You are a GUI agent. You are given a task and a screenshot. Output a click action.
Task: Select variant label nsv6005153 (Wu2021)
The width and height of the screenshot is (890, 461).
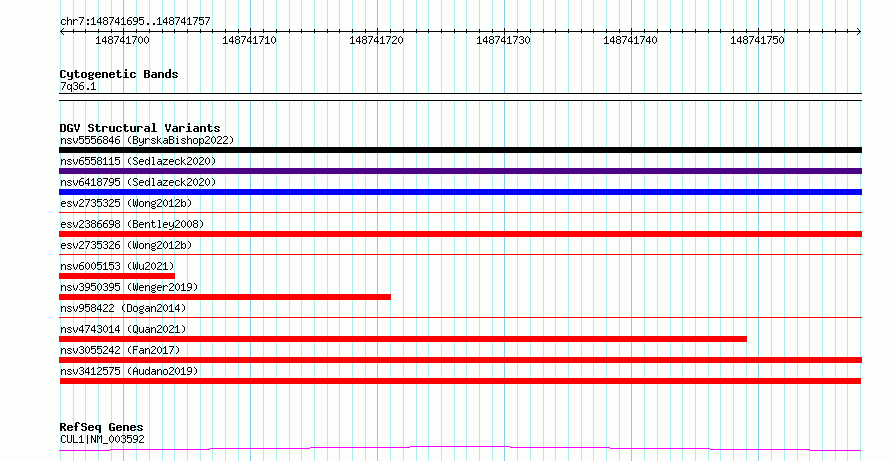[117, 266]
